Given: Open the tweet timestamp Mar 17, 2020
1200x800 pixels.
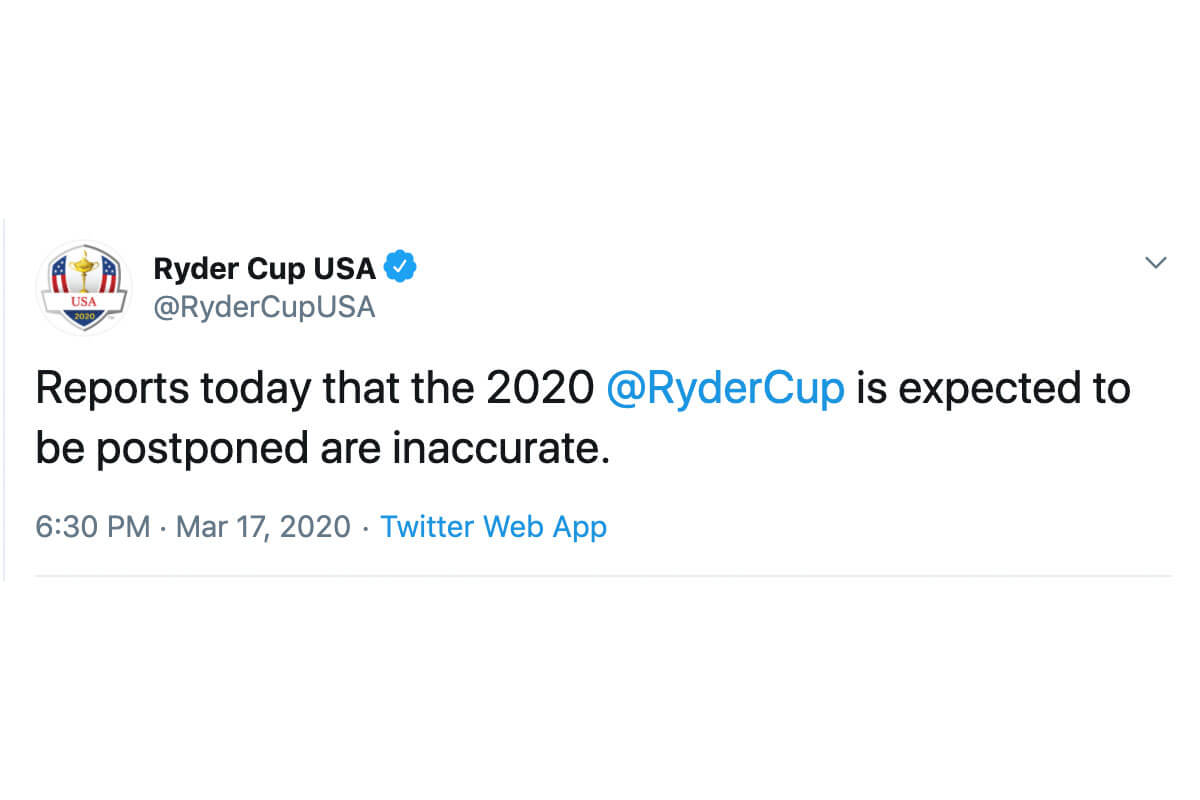Looking at the screenshot, I should click(x=261, y=527).
